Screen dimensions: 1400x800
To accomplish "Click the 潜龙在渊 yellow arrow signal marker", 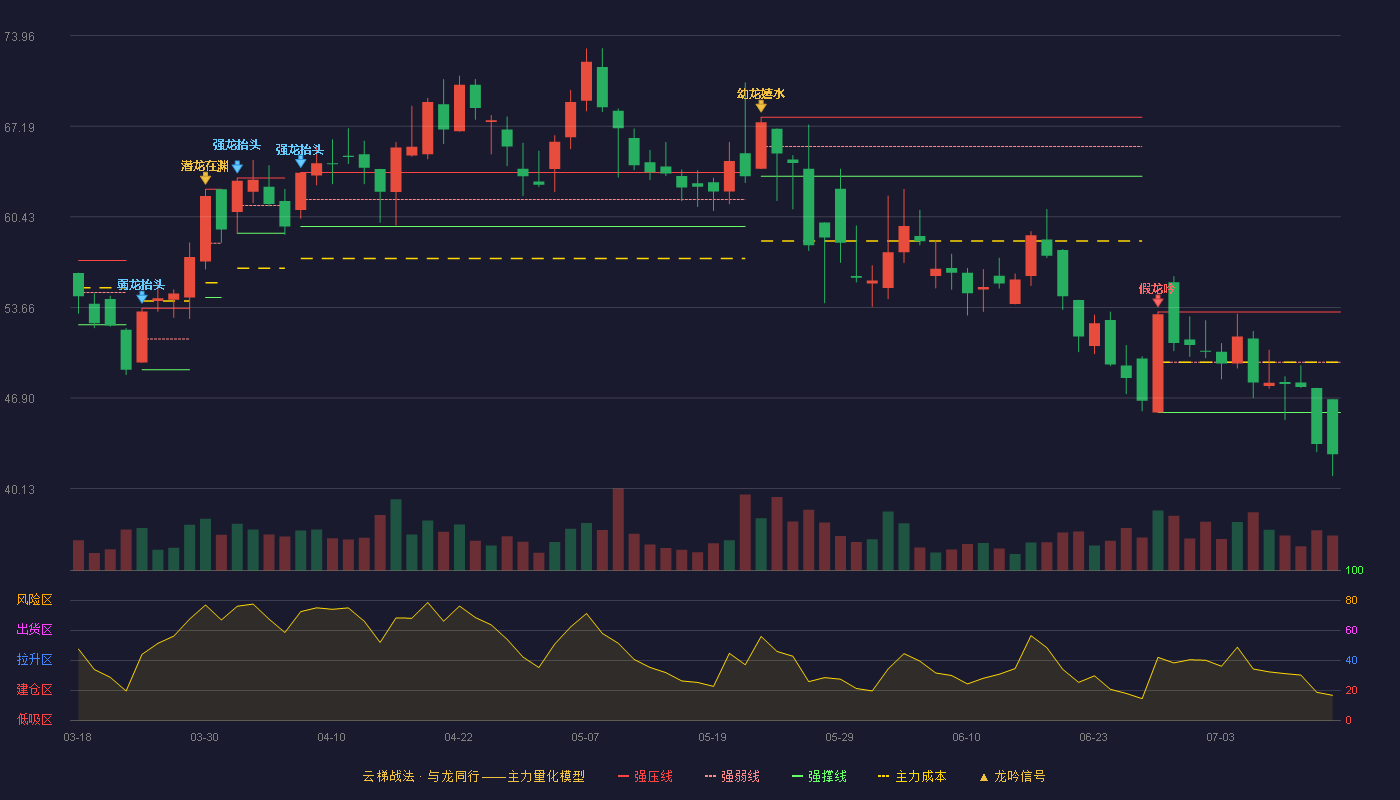I will coord(205,178).
